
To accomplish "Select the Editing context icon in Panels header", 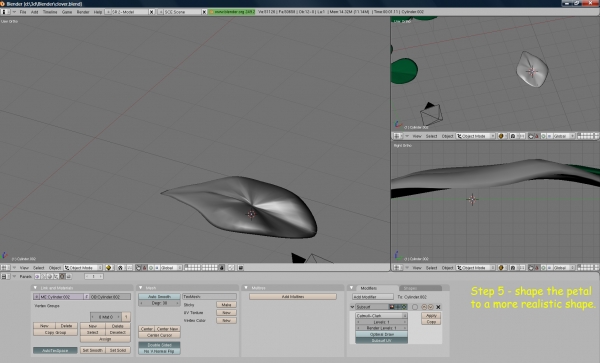I will point(62,276).
